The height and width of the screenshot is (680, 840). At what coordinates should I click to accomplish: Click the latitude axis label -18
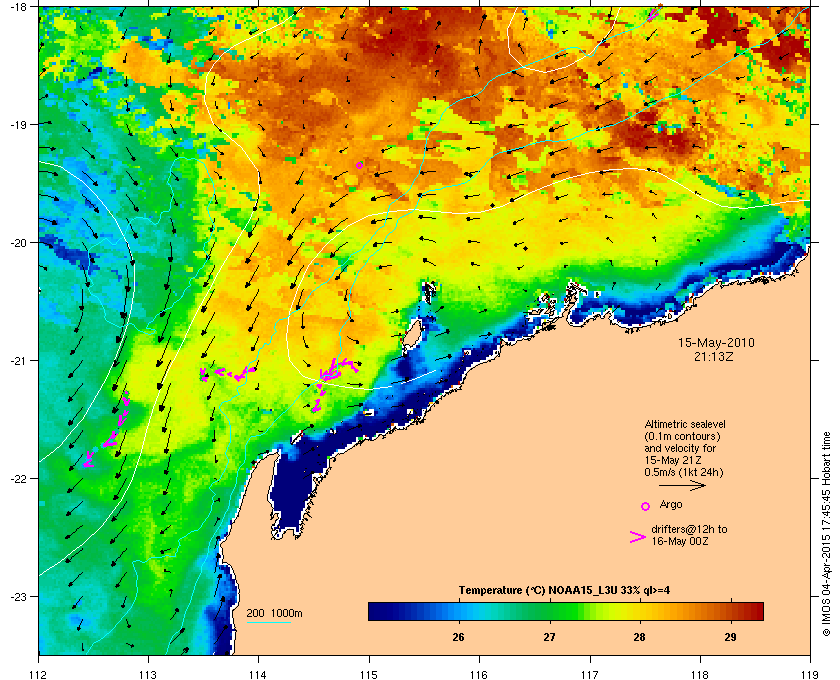[18, 7]
